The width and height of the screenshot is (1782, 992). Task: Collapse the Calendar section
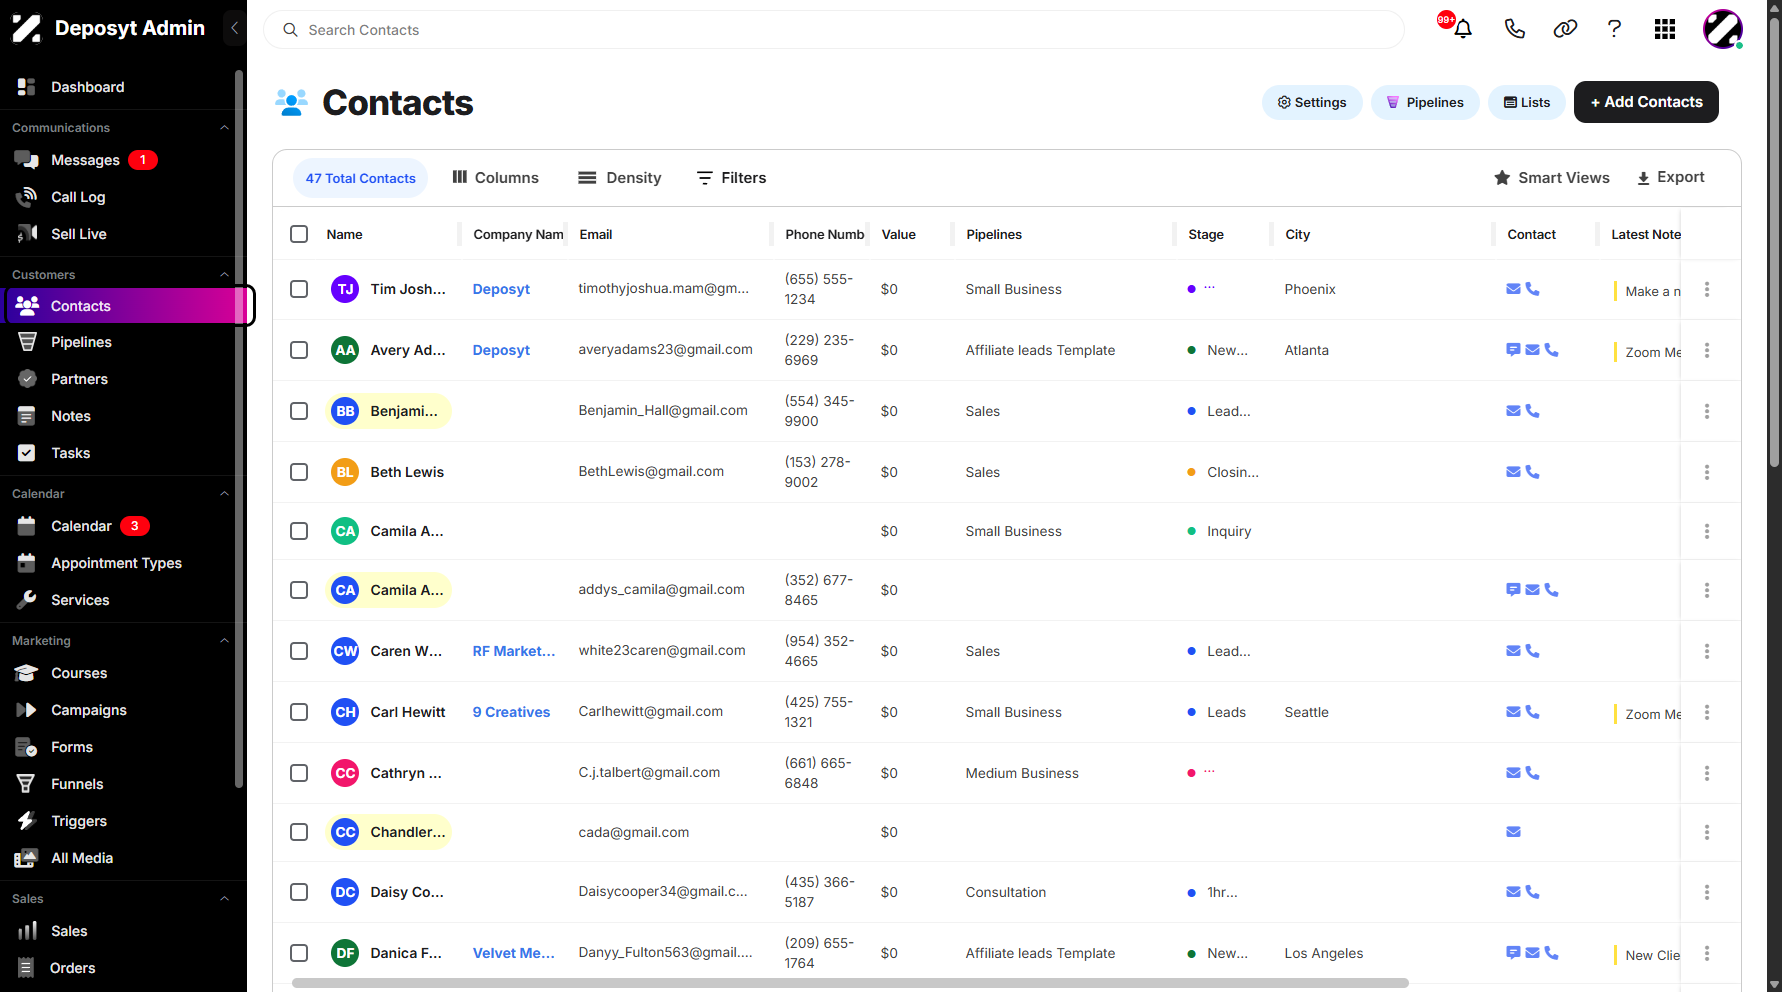(224, 494)
